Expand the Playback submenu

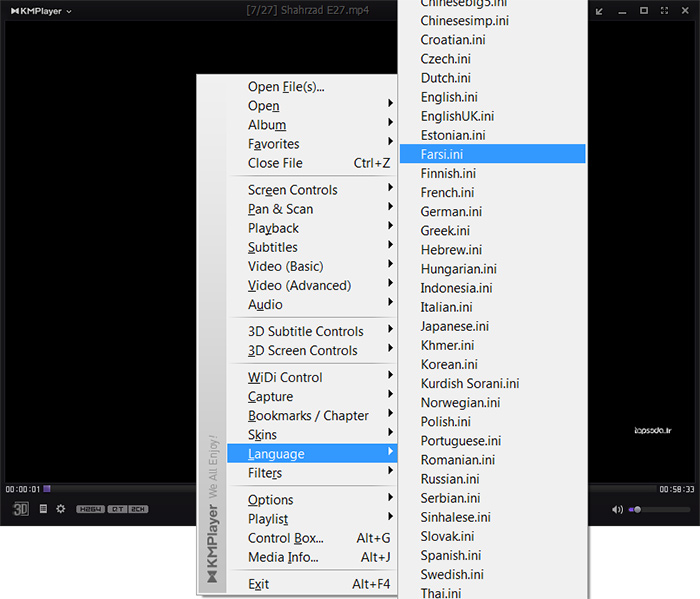click(x=312, y=228)
